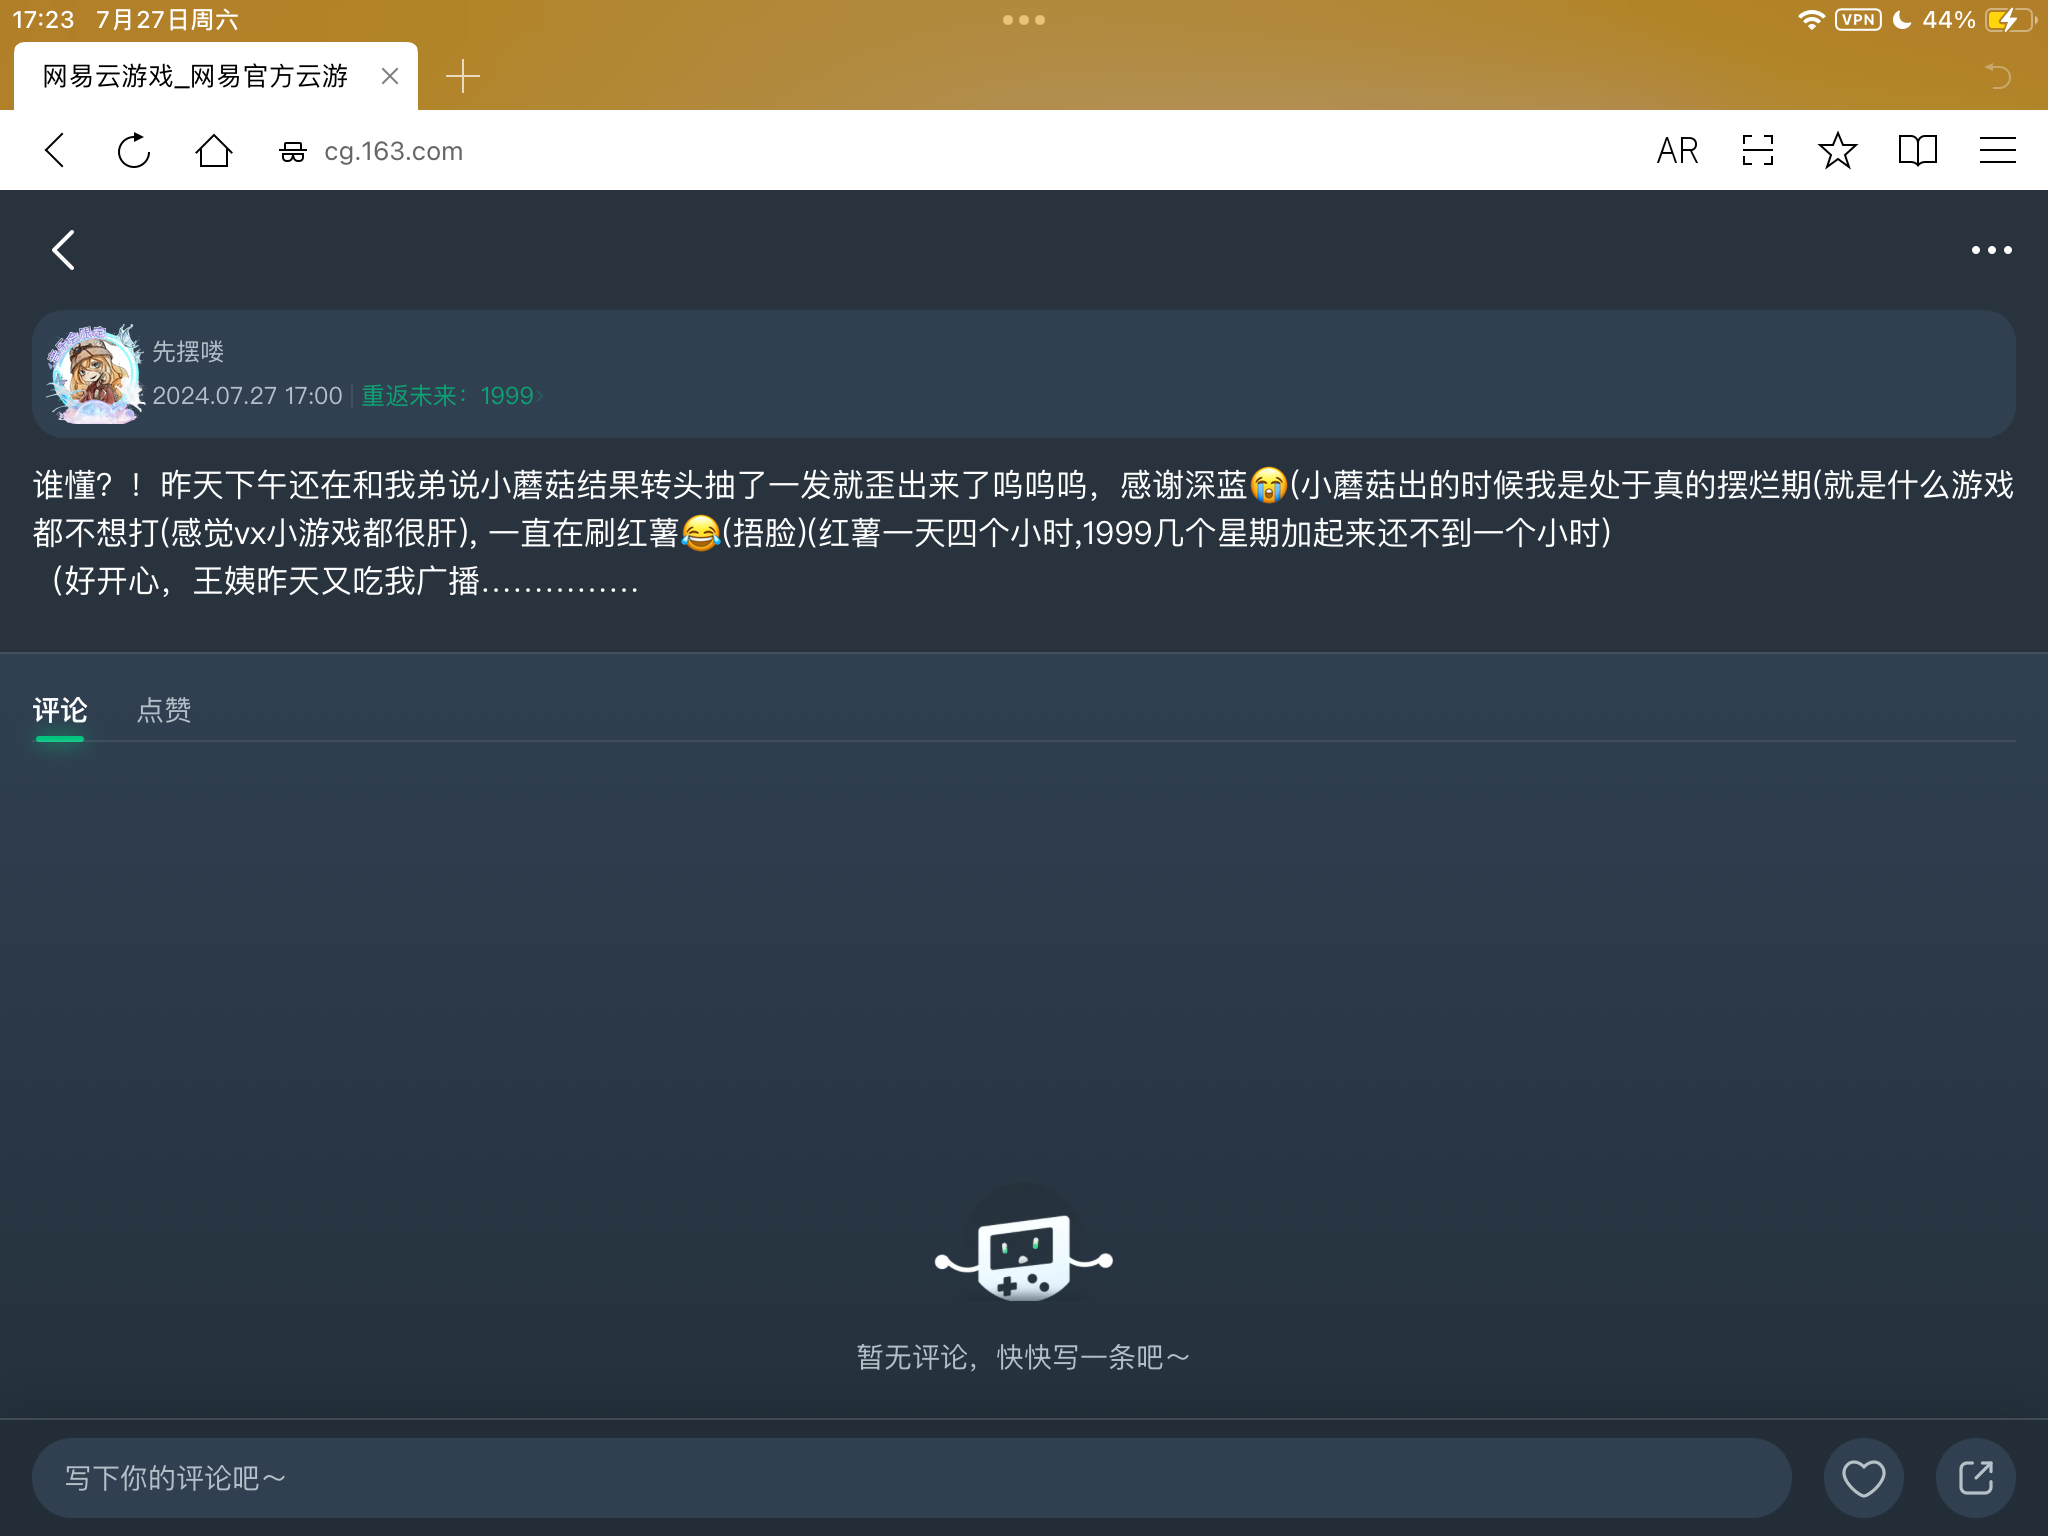Tap the 先摆喽 username
This screenshot has width=2048, height=1536.
[x=188, y=352]
